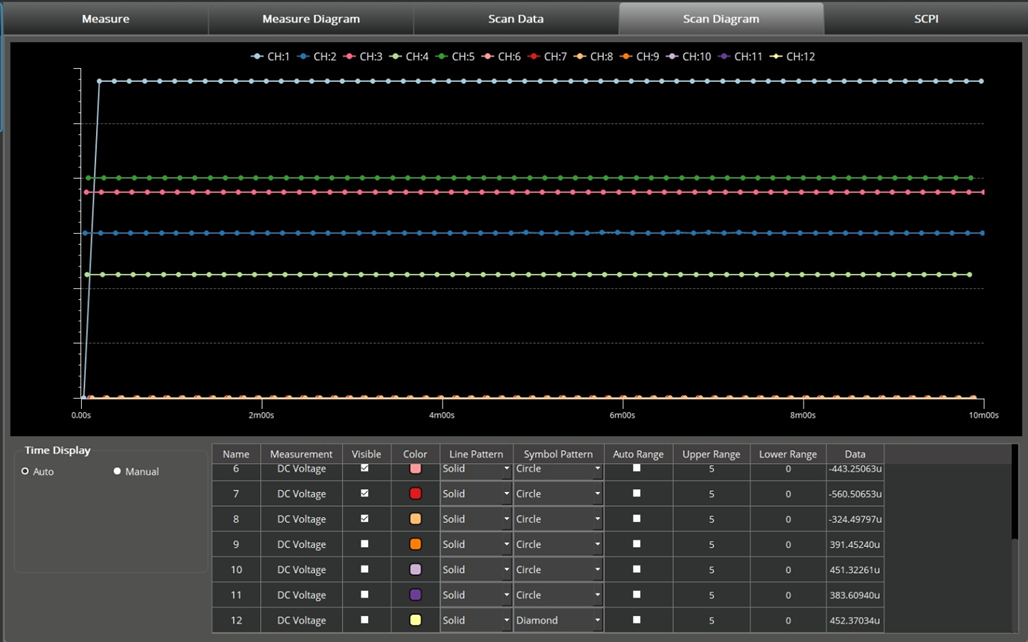This screenshot has width=1028, height=642.
Task: Click the CH:9 legend entry
Action: pyautogui.click(x=639, y=56)
